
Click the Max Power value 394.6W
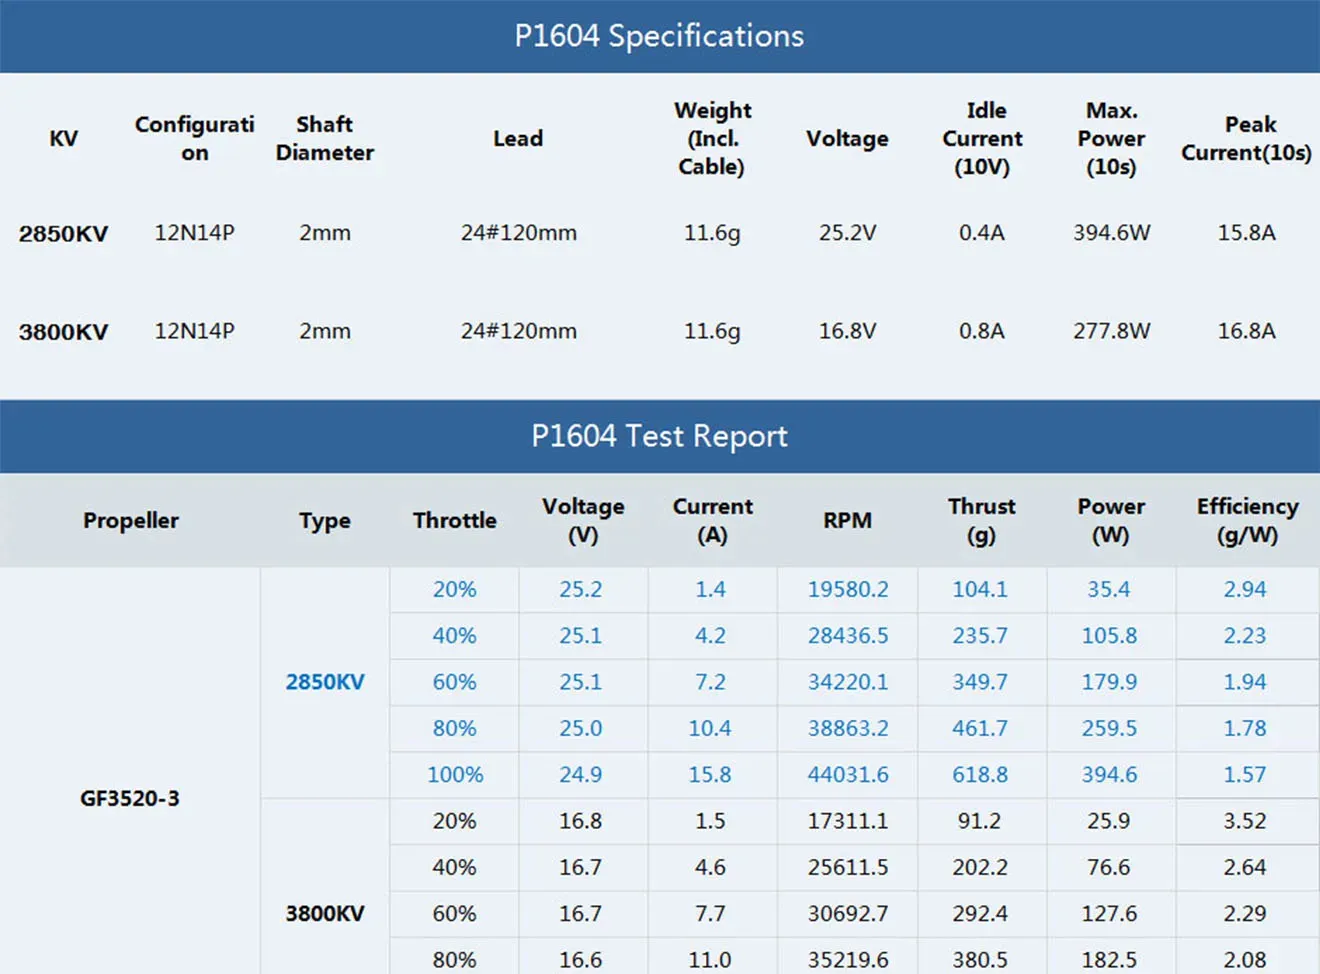click(x=1110, y=233)
